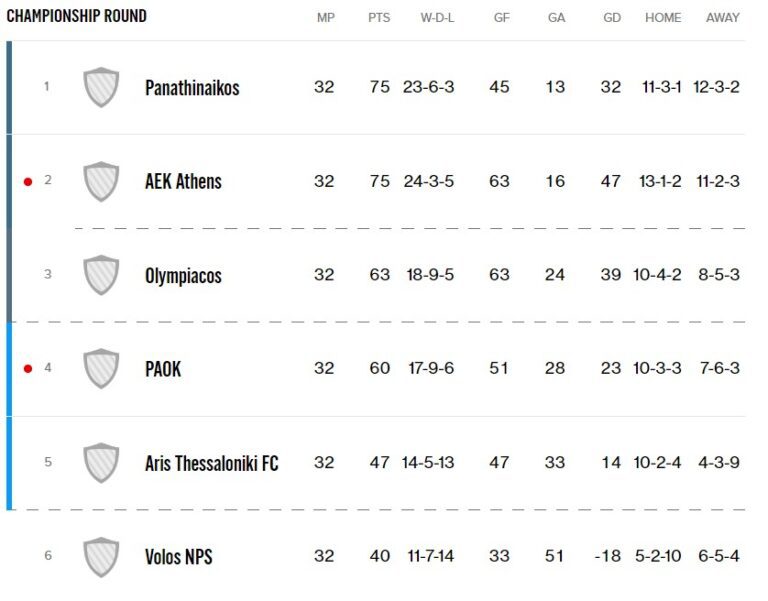Screen dimensions: 768x601
Task: Click the red dot beside PAOK rank
Action: tap(28, 369)
